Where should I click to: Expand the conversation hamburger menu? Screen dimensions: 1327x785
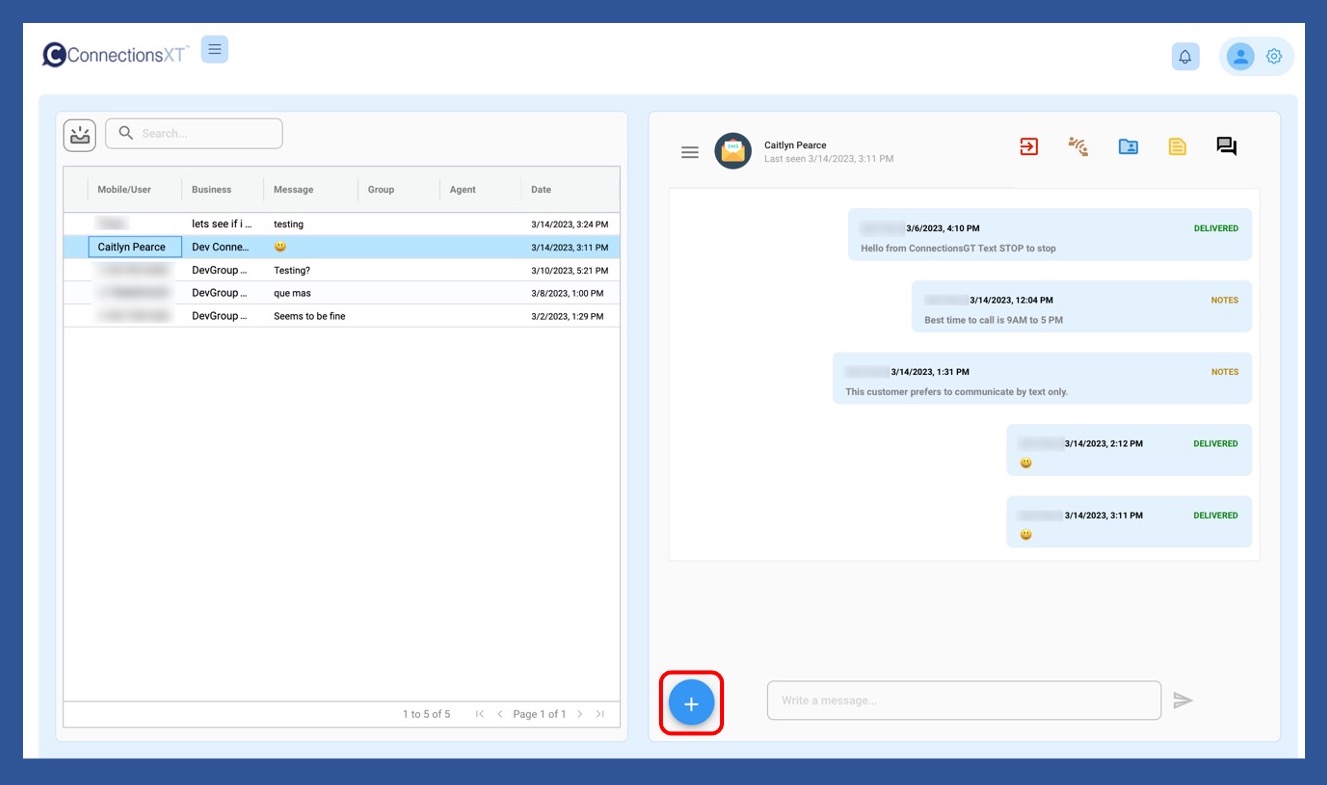pos(689,152)
